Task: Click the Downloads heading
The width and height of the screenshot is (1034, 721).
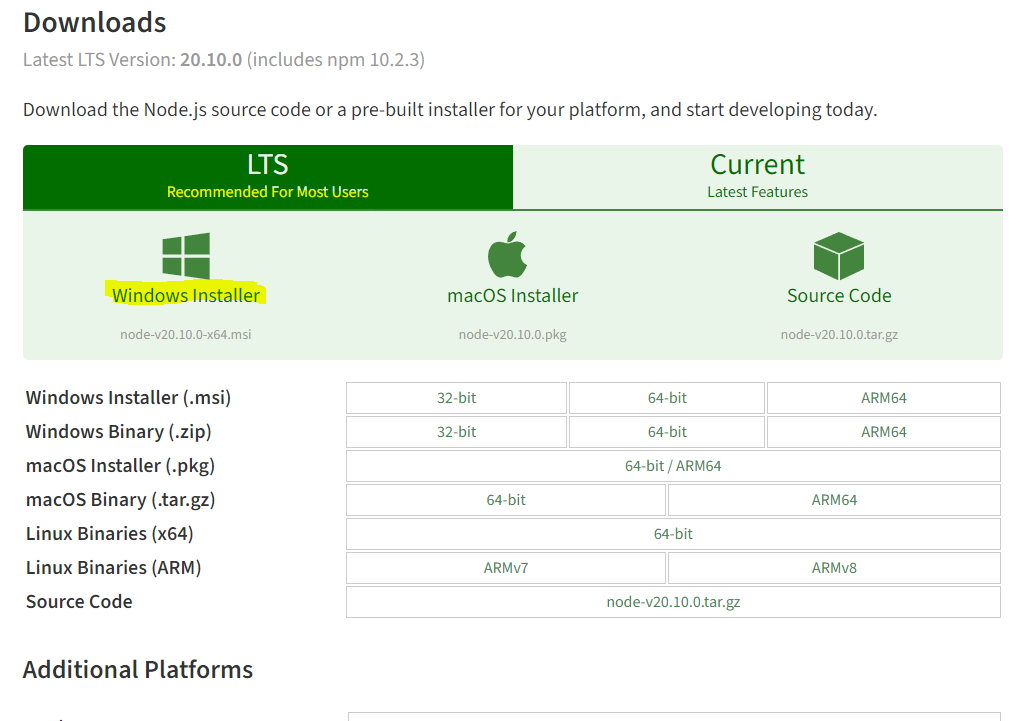Action: (95, 22)
